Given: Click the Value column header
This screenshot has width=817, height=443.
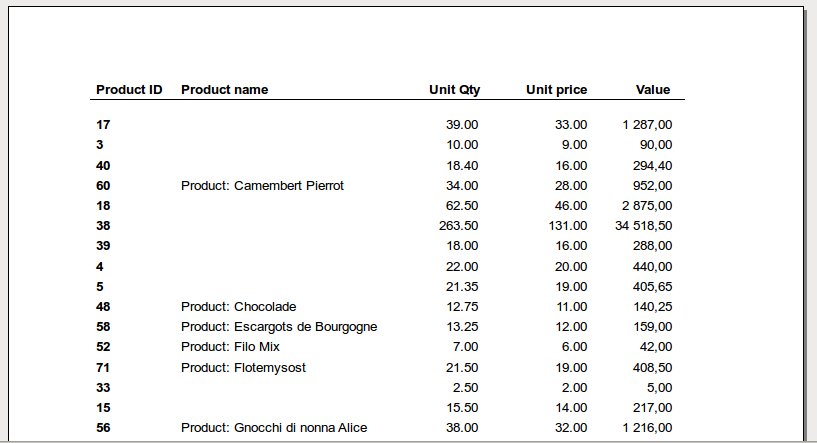Looking at the screenshot, I should click(x=653, y=90).
